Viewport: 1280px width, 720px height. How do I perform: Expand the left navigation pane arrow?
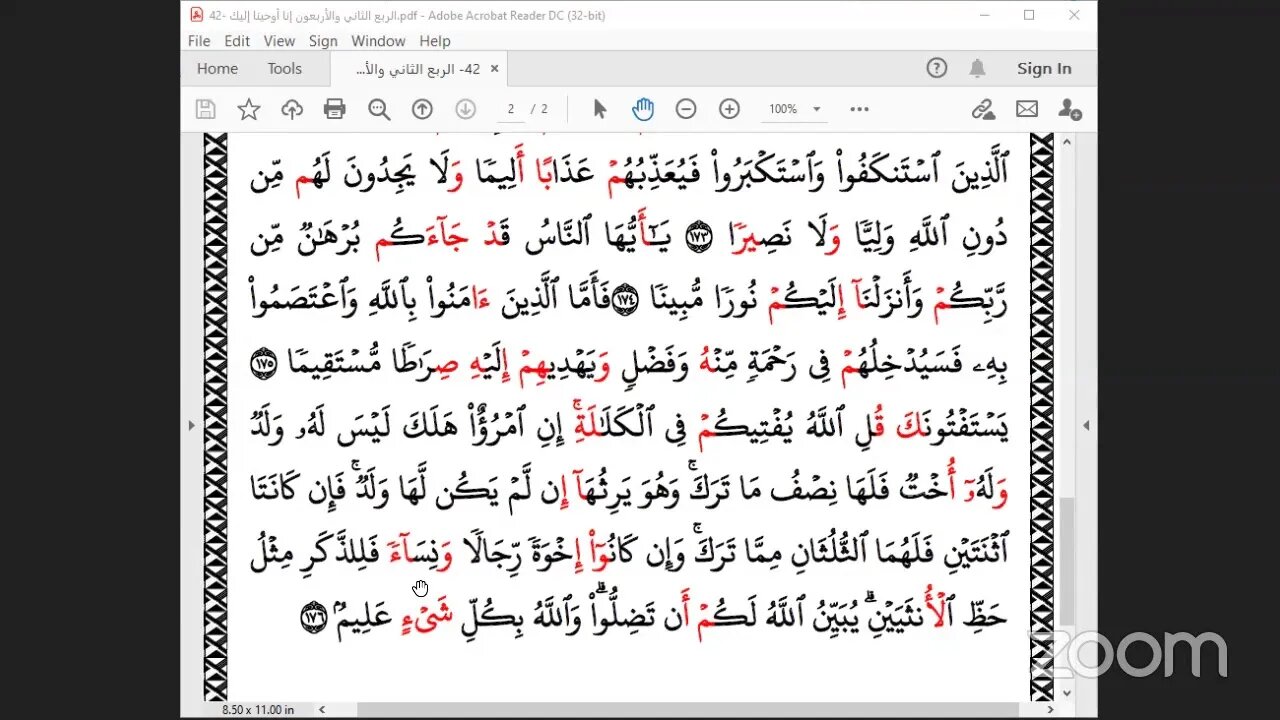[x=191, y=425]
